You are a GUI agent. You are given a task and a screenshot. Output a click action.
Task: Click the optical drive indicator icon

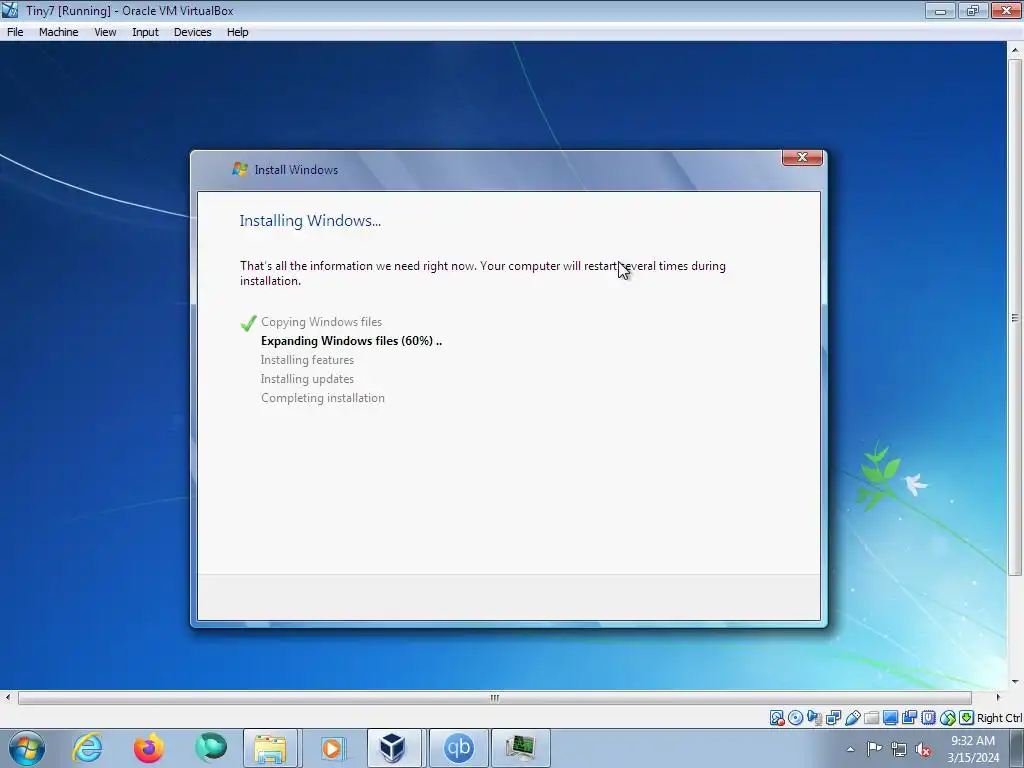click(795, 718)
